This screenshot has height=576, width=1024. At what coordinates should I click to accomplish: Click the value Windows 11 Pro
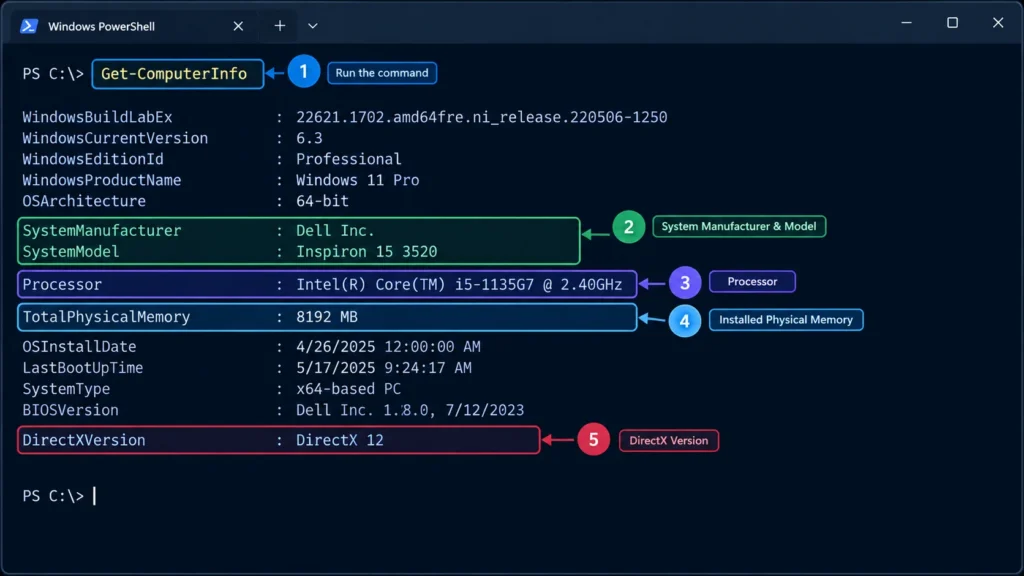point(357,180)
